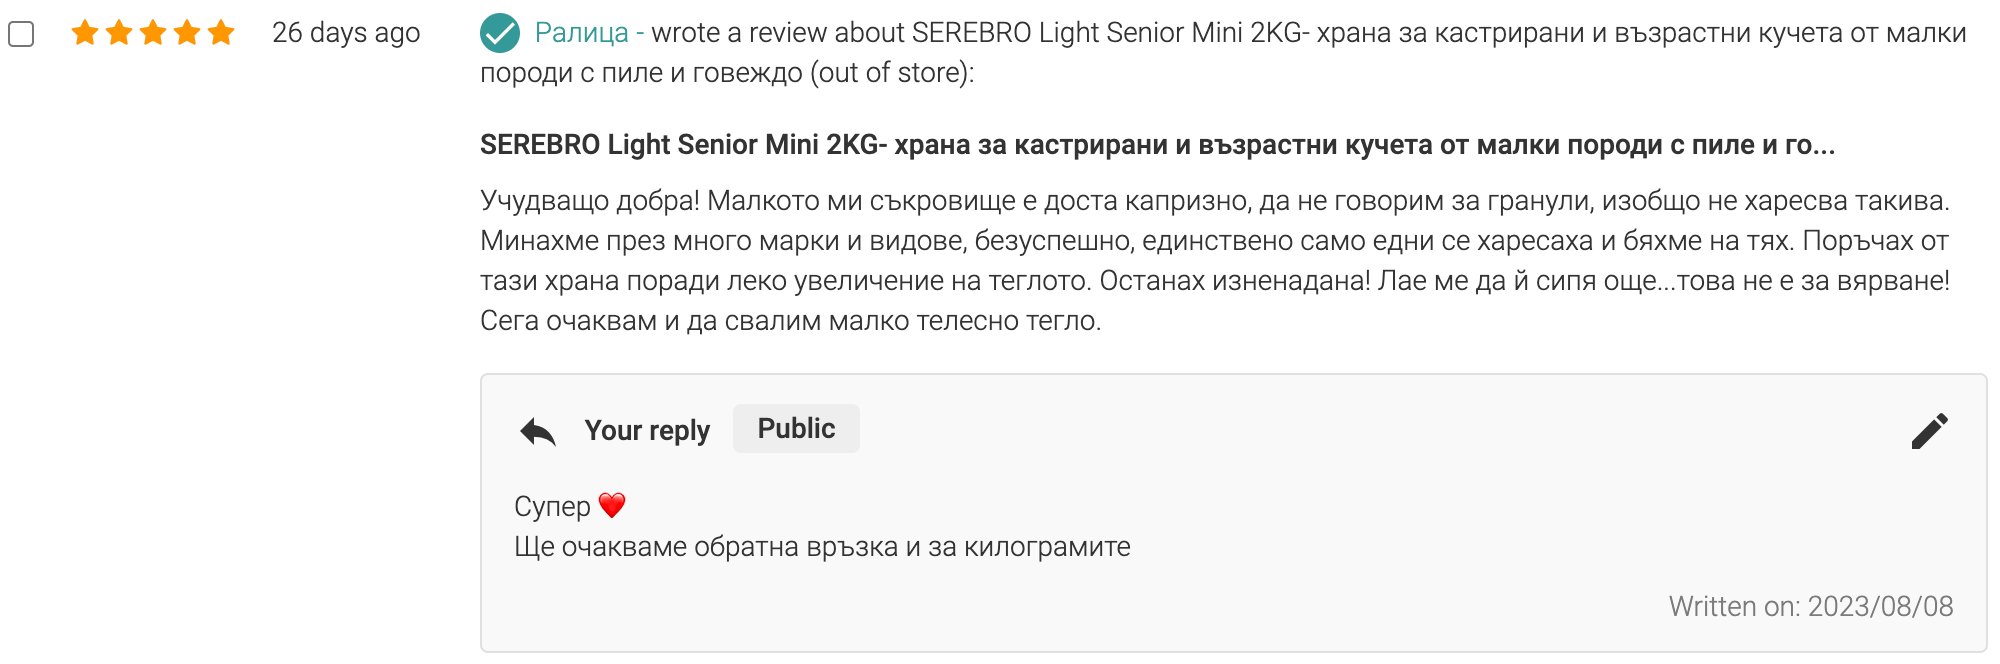This screenshot has width=2000, height=664.
Task: Click the review body starting "Учудващо добра!"
Action: click(x=1214, y=261)
